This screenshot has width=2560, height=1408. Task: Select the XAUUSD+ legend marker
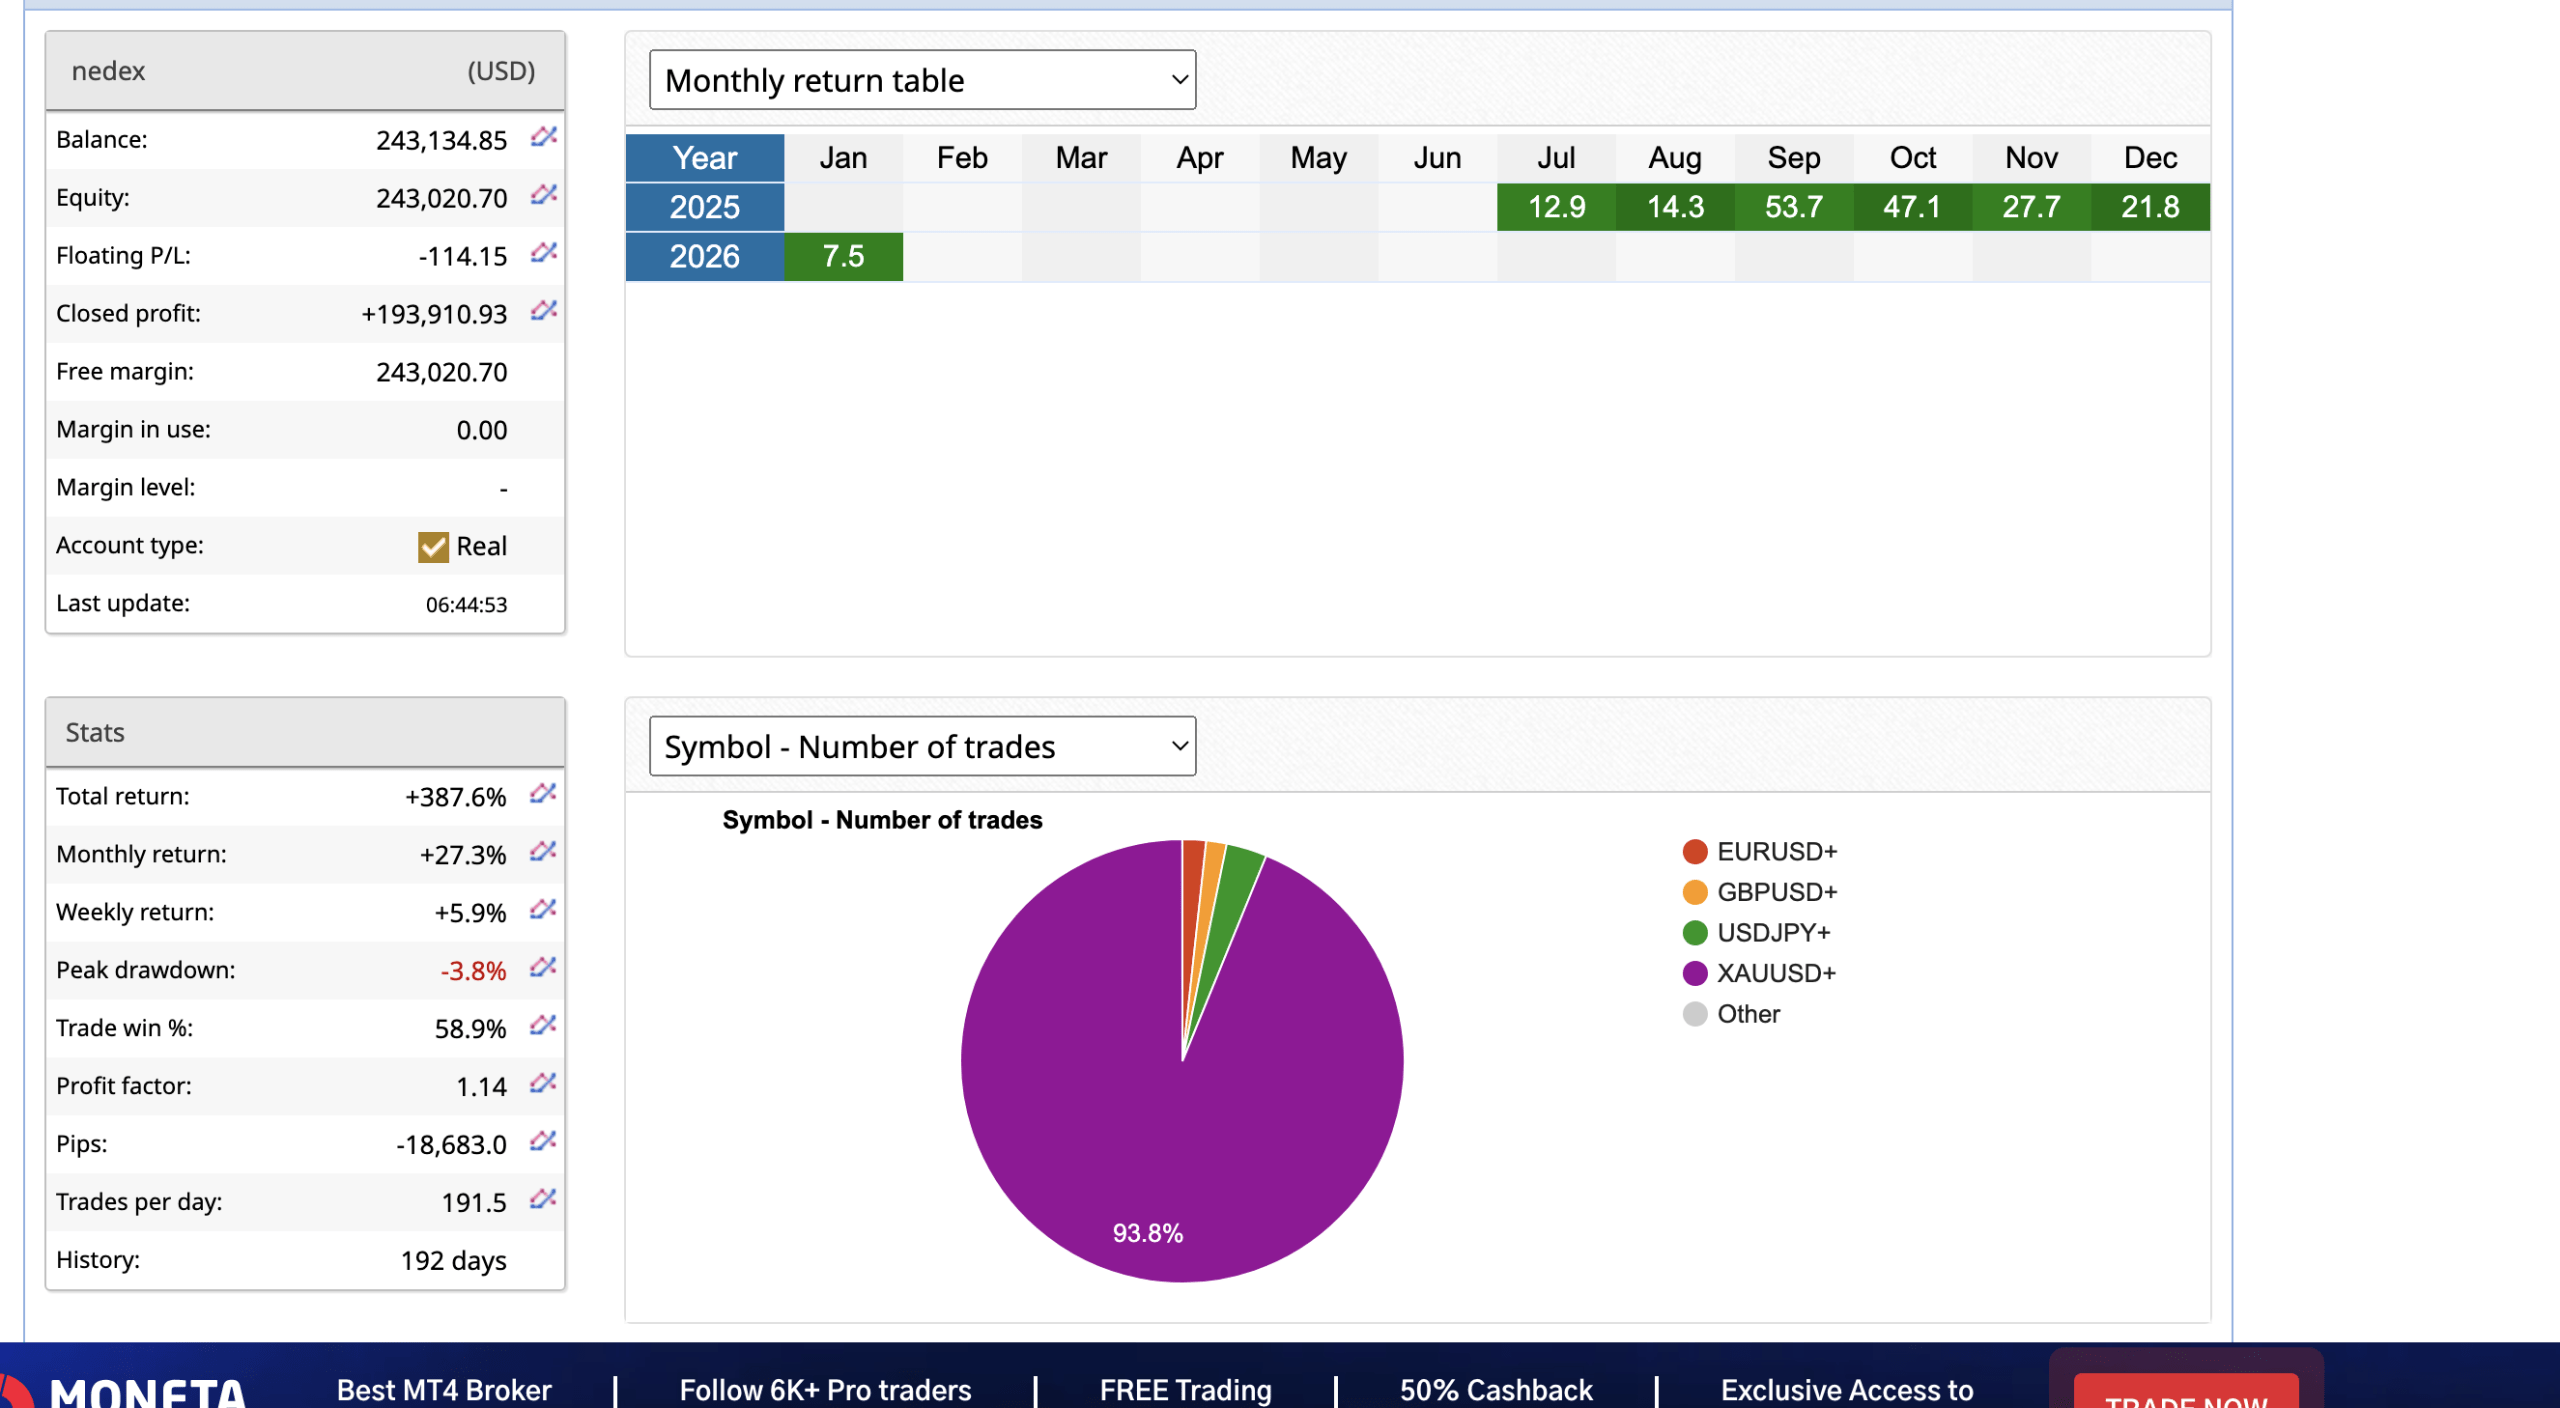[1694, 973]
